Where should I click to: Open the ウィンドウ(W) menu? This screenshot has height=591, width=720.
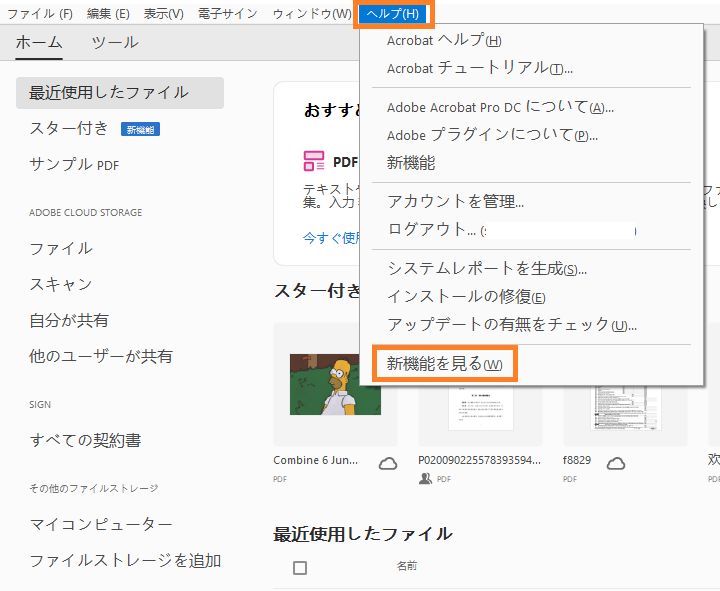coord(312,14)
